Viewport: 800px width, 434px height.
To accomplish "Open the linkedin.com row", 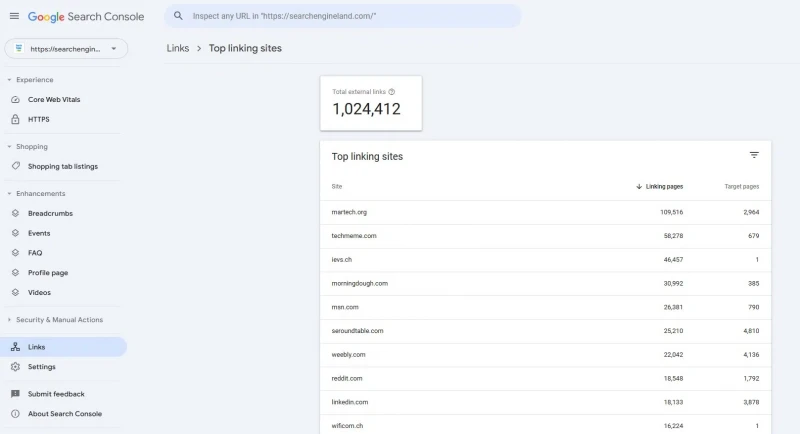I will click(545, 402).
